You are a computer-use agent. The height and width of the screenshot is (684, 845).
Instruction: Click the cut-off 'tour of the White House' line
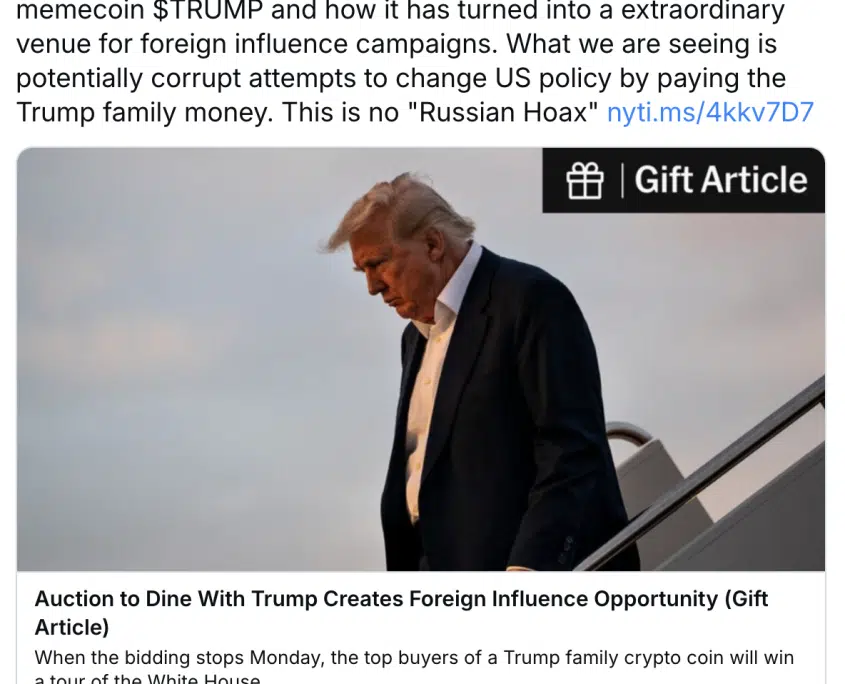pos(147,679)
